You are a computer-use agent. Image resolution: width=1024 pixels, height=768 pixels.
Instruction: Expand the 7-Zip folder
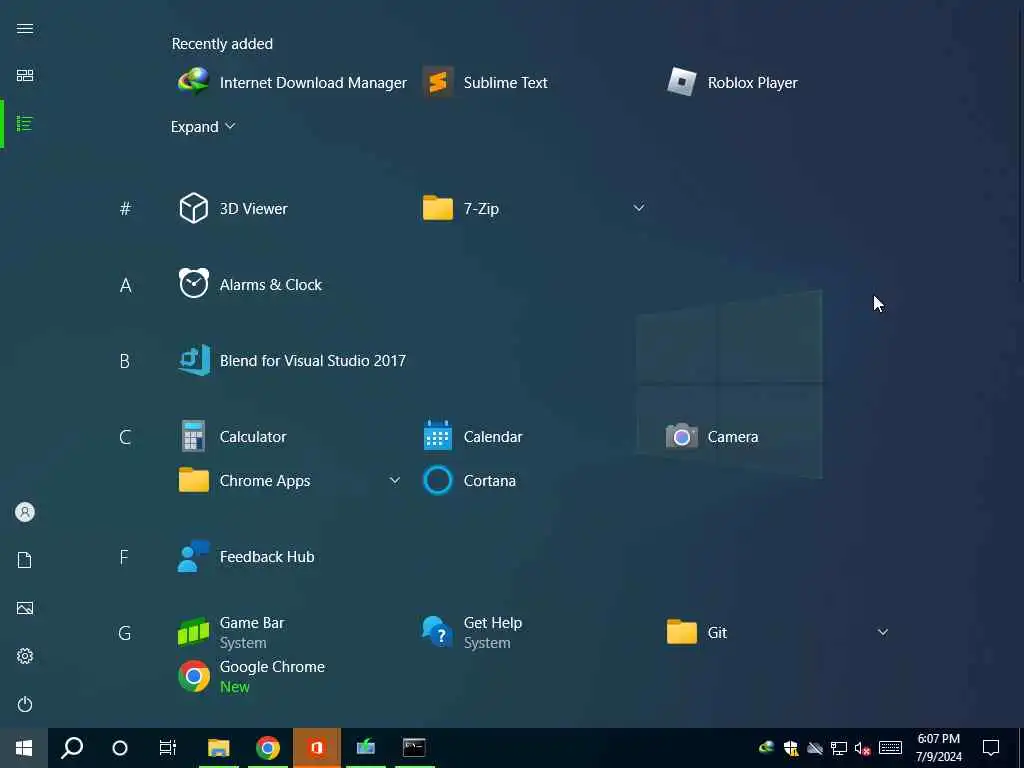point(639,208)
